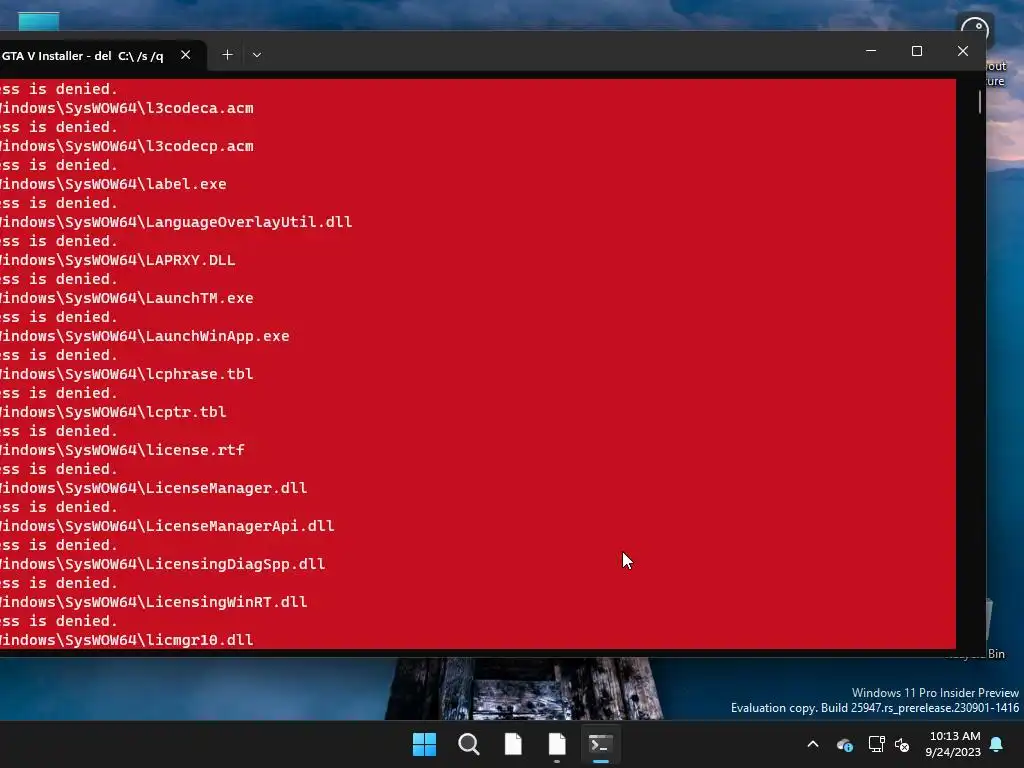This screenshot has width=1024, height=768.
Task: Open second file icon with running indicator
Action: point(557,744)
